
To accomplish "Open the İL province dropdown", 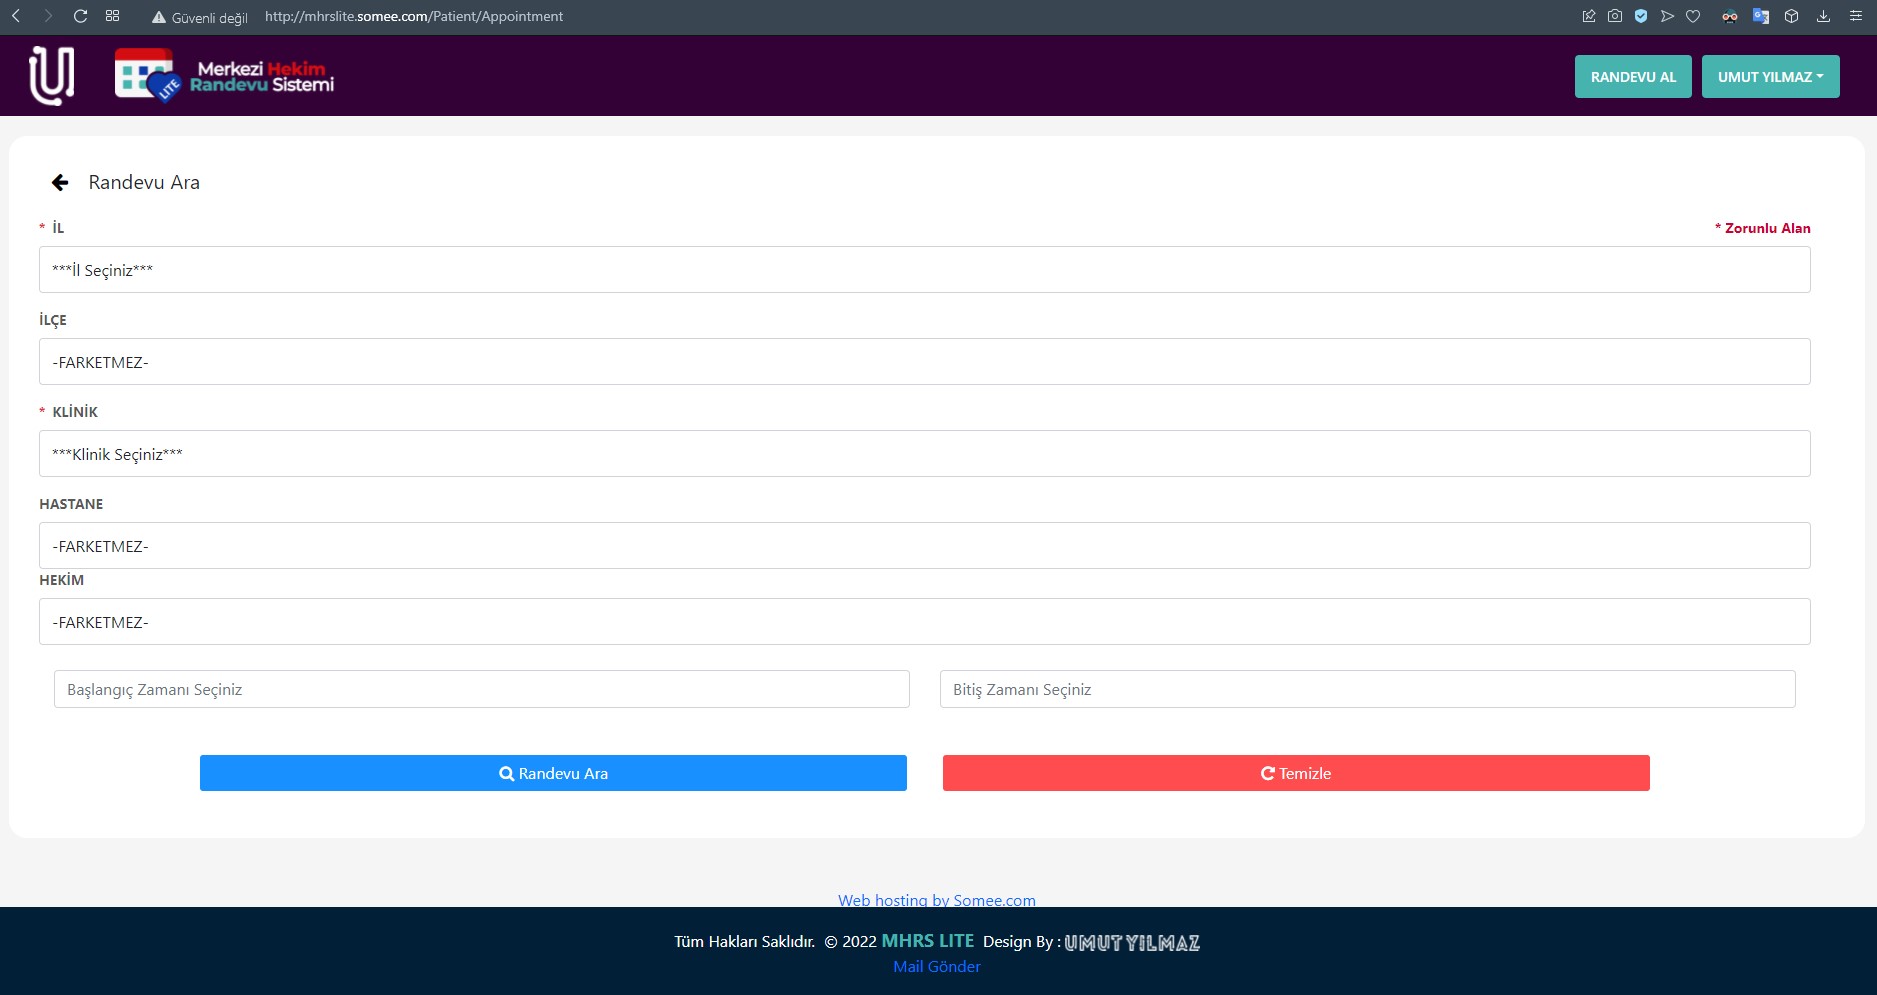I will pos(924,270).
